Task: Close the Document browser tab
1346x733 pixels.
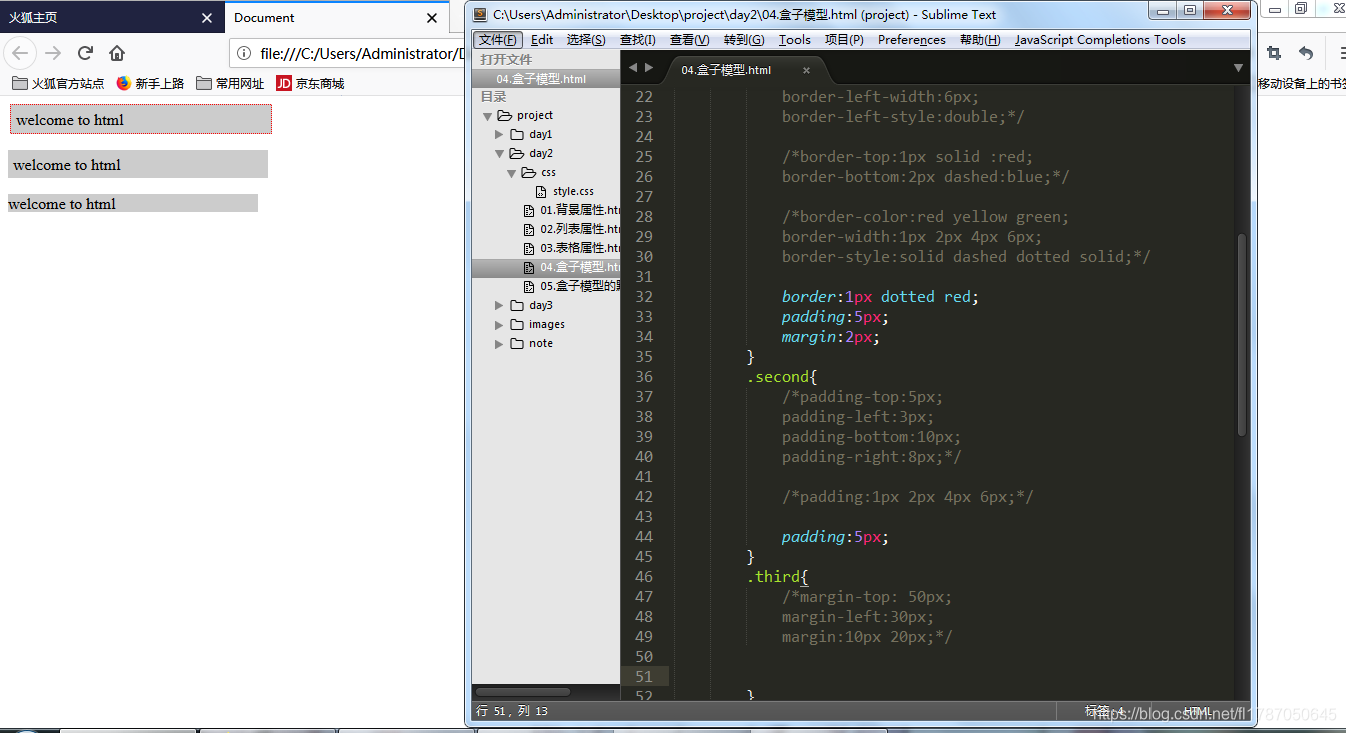Action: tap(432, 18)
